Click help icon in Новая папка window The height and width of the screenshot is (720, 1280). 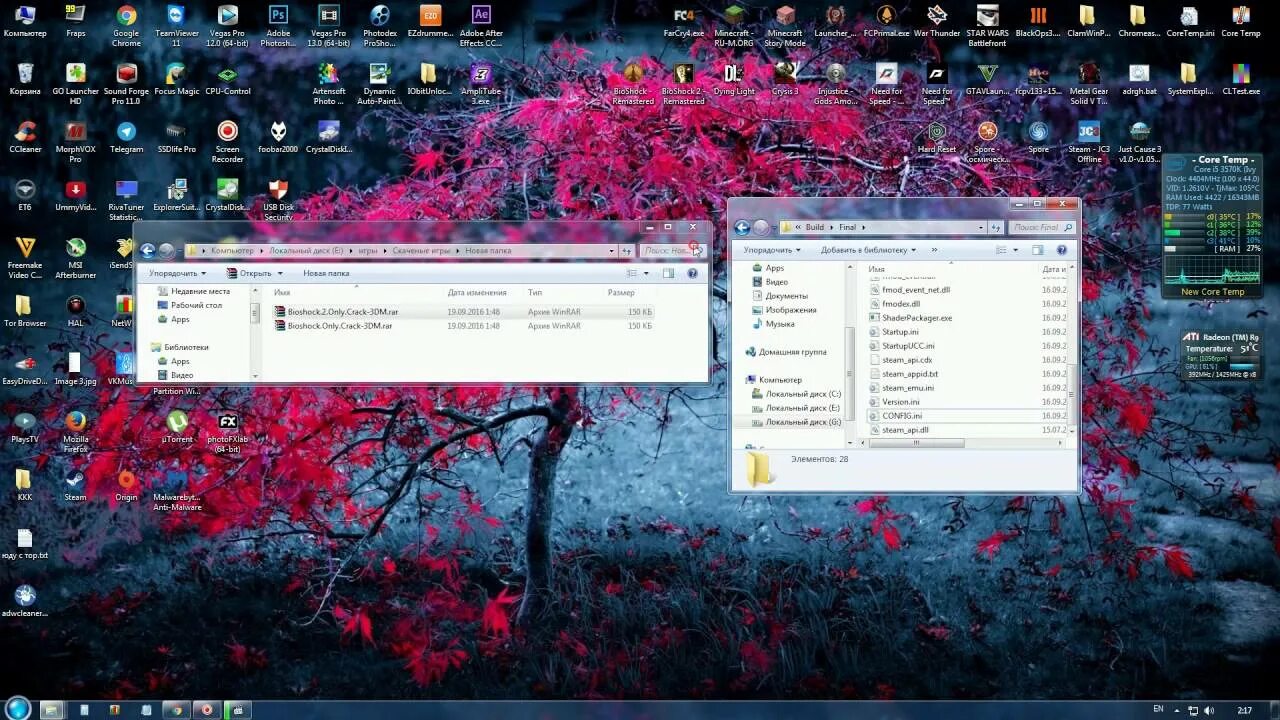click(692, 273)
